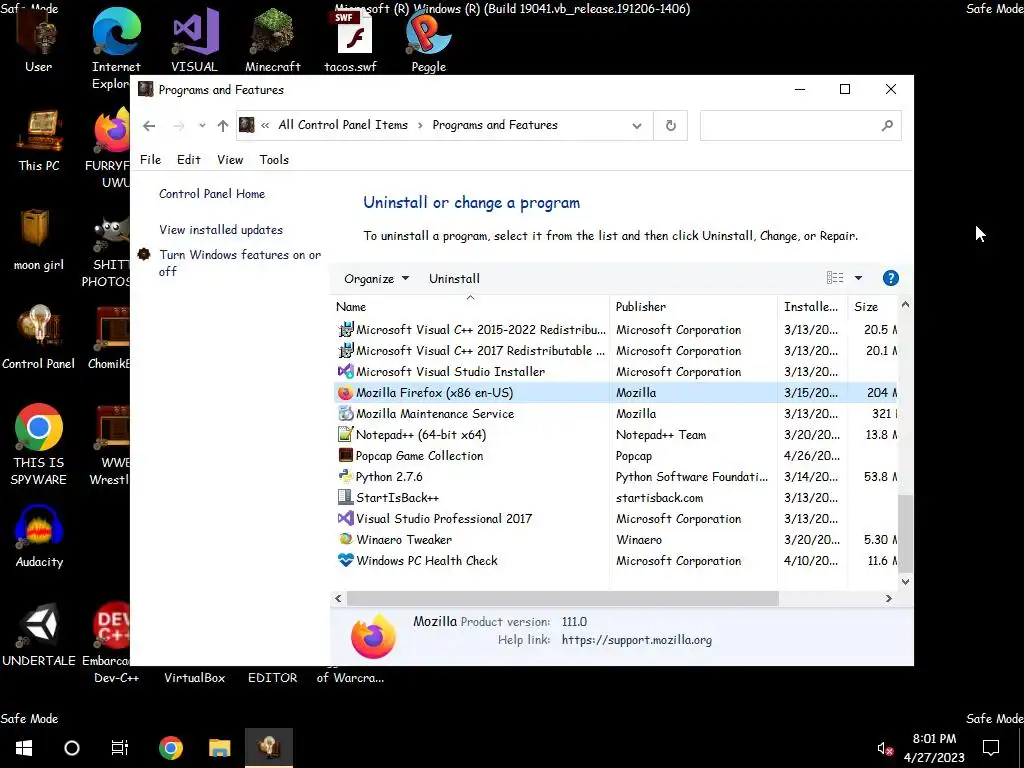Open Internet Explorer desktop shortcut

tap(116, 49)
